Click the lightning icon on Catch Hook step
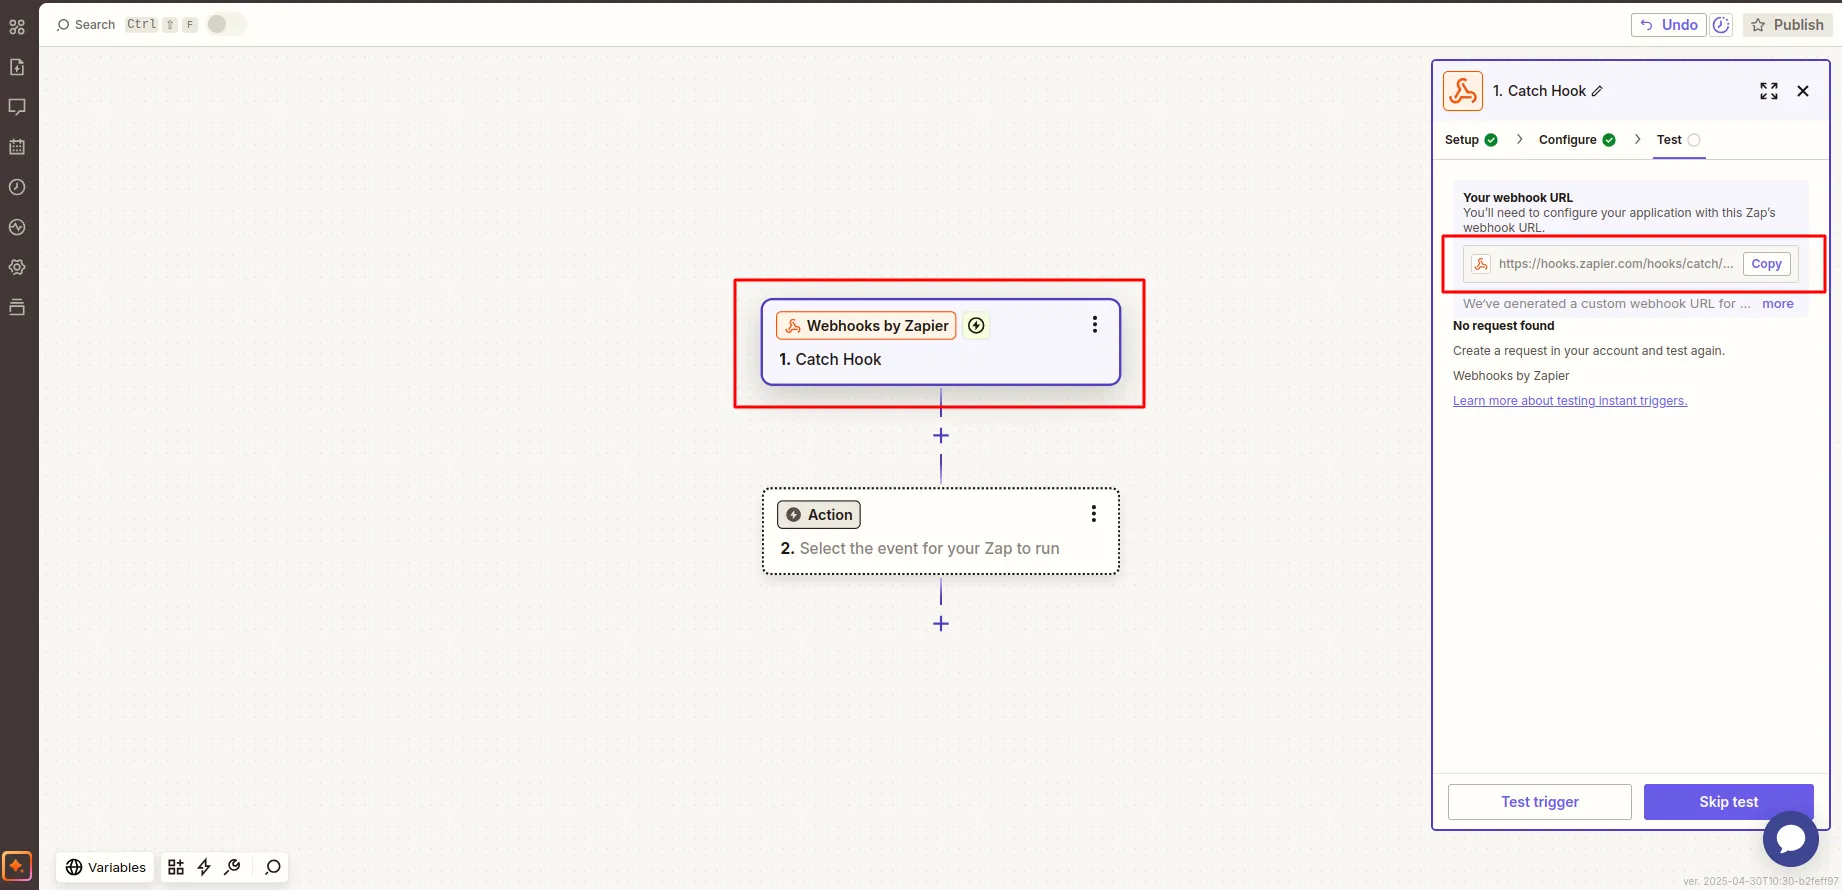1842x890 pixels. pos(977,326)
